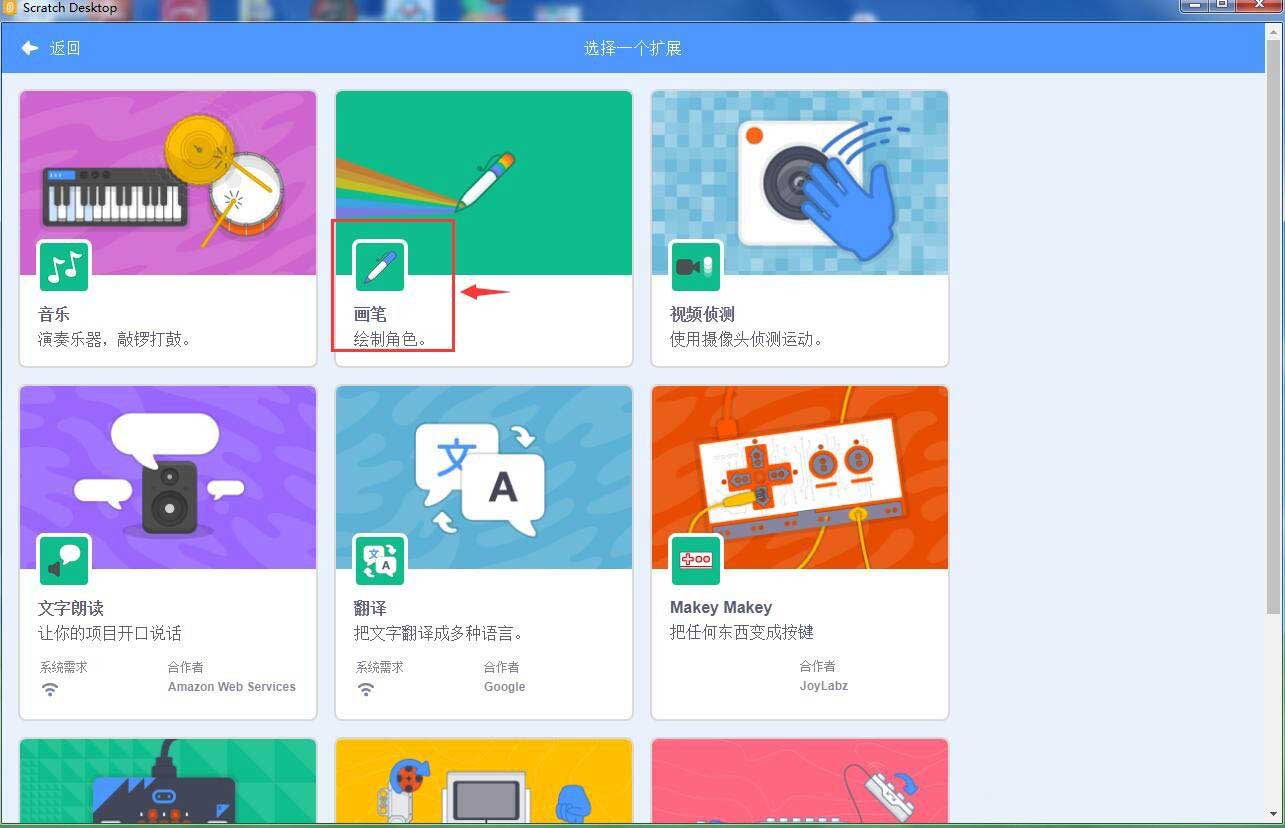The height and width of the screenshot is (828, 1285).
Task: Click the 画笔 title text
Action: [370, 314]
